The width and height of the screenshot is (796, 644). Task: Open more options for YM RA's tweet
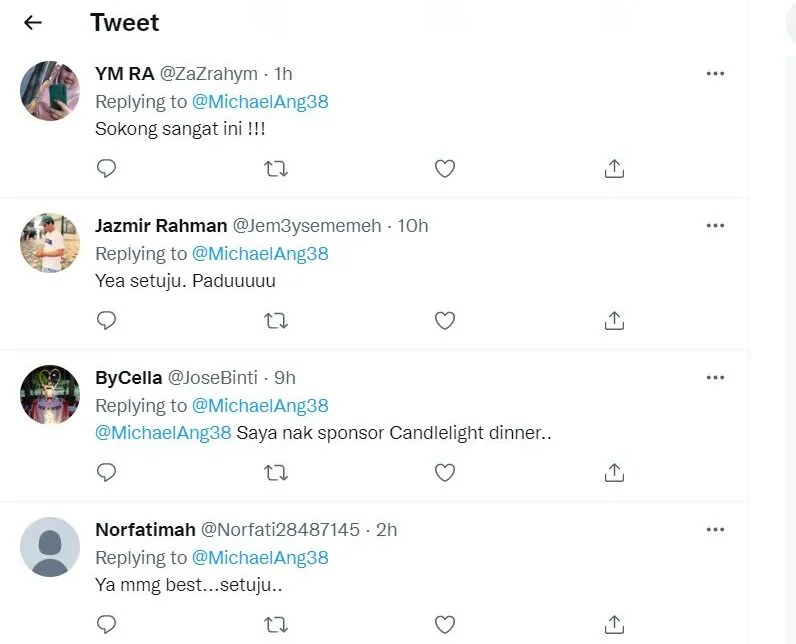coord(715,74)
